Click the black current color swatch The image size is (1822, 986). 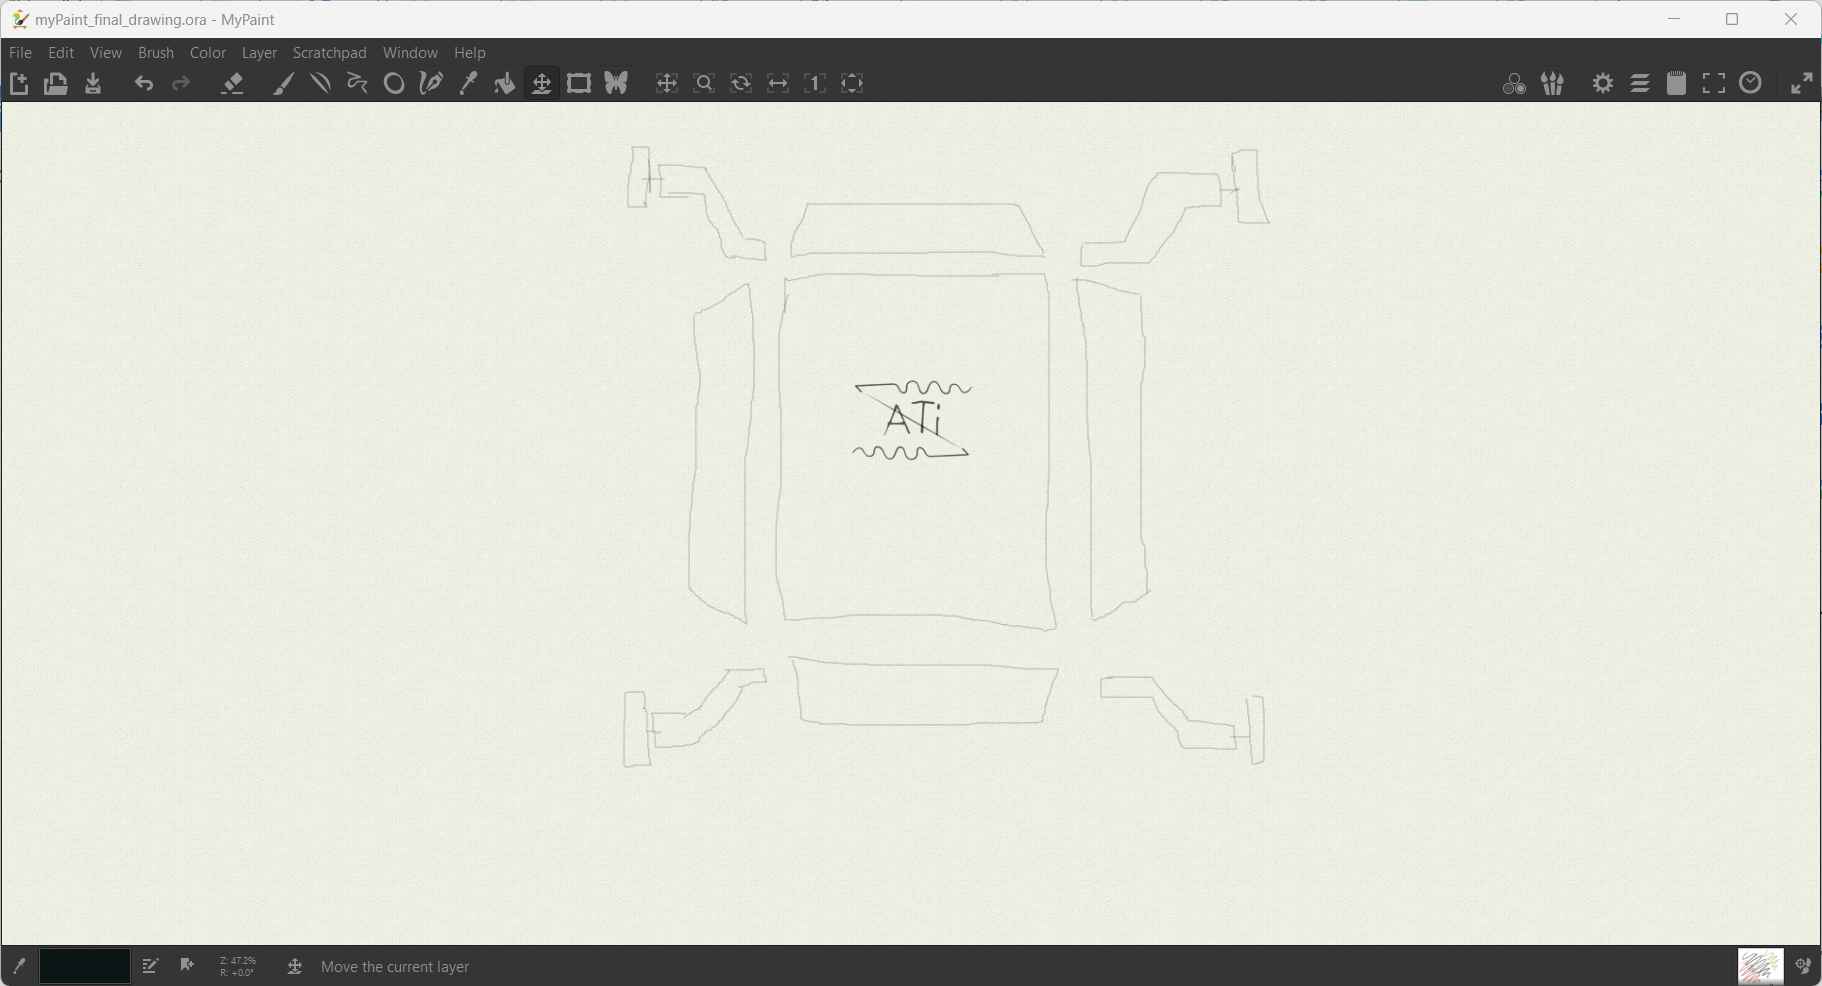tap(85, 966)
